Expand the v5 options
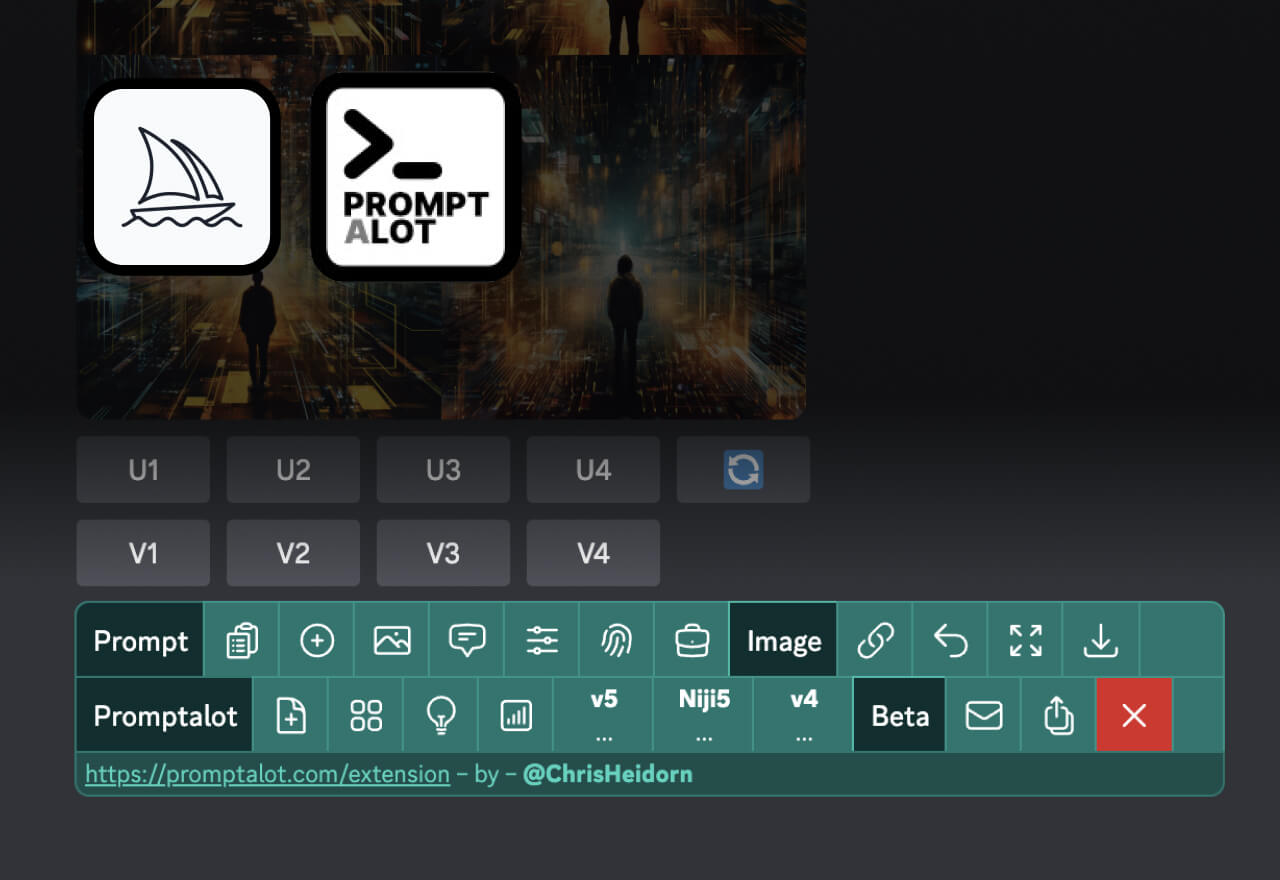Image resolution: width=1280 pixels, height=880 pixels. (x=603, y=715)
